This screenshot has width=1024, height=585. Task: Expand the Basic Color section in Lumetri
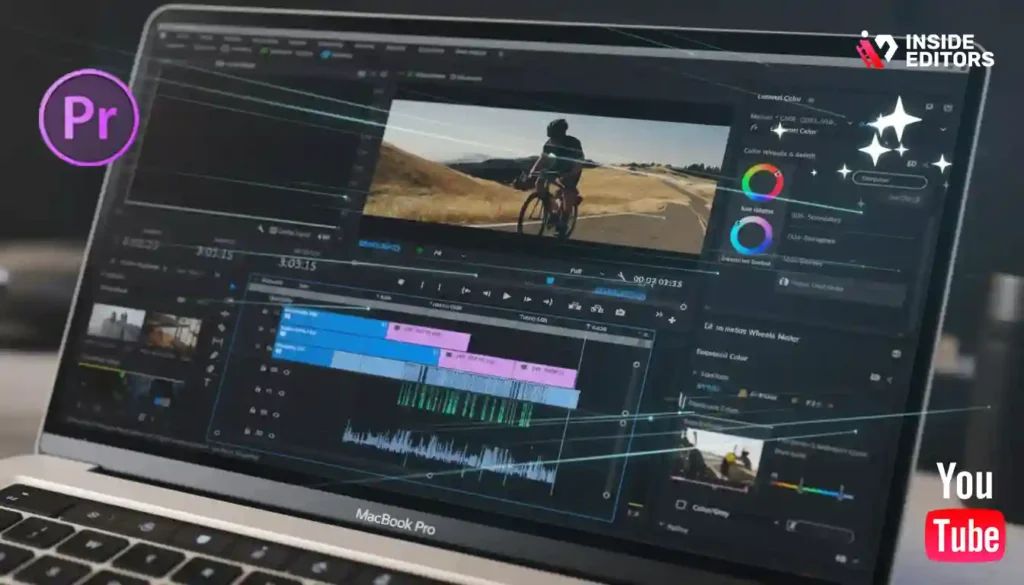(722, 355)
